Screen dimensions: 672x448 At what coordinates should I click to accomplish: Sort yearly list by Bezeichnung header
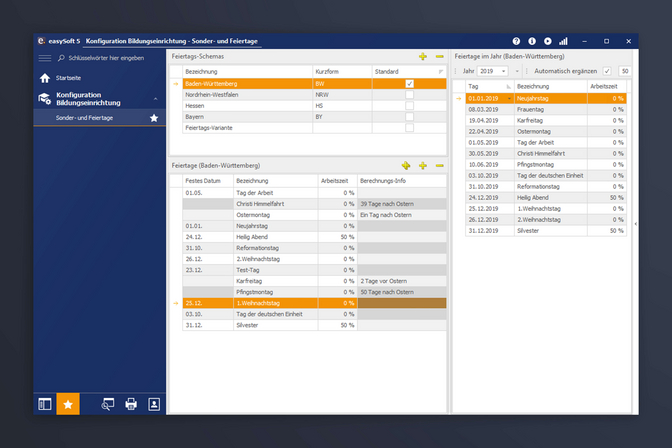click(x=550, y=87)
